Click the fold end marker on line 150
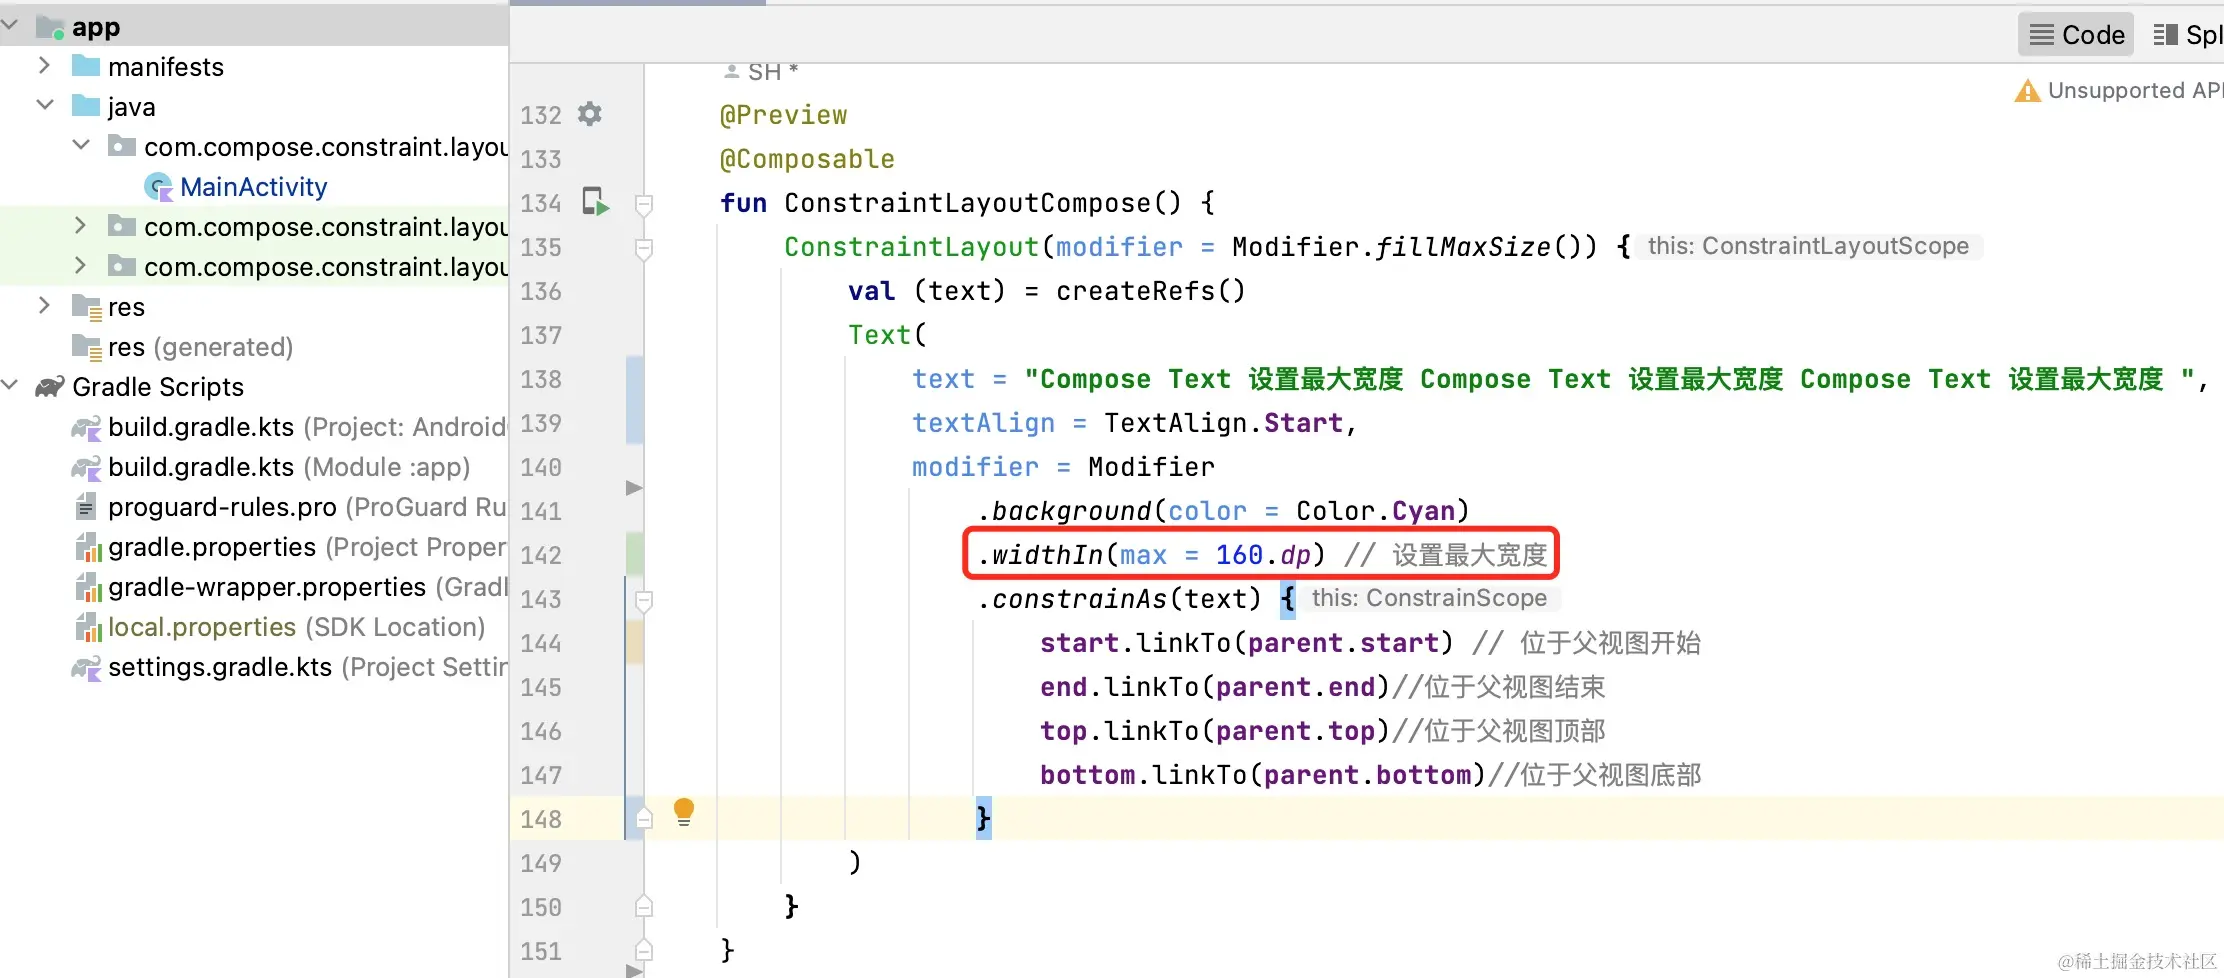Viewport: 2224px width, 978px height. [644, 906]
